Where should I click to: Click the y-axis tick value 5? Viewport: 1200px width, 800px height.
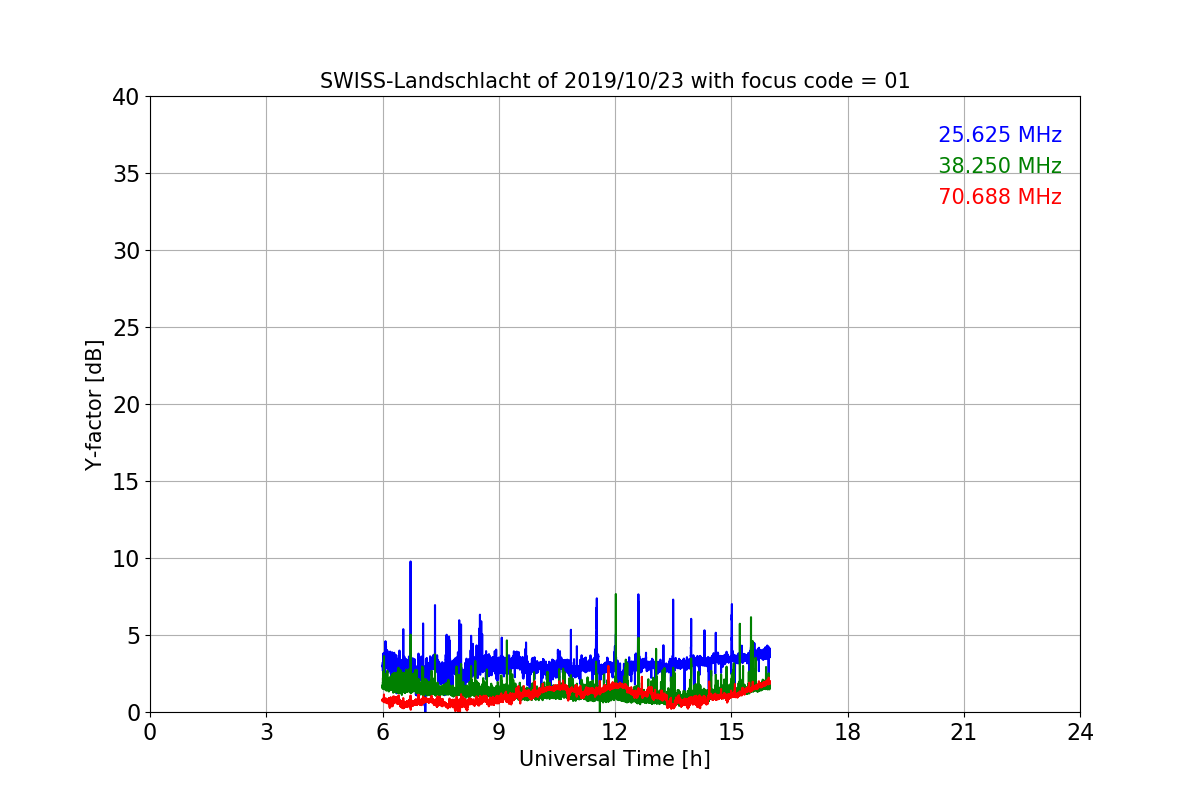tap(133, 636)
